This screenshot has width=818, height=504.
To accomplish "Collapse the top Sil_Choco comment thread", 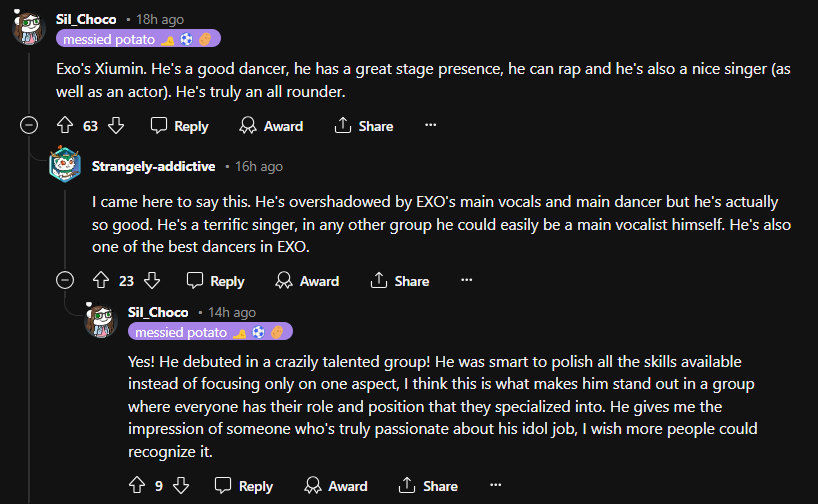I will pos(29,126).
